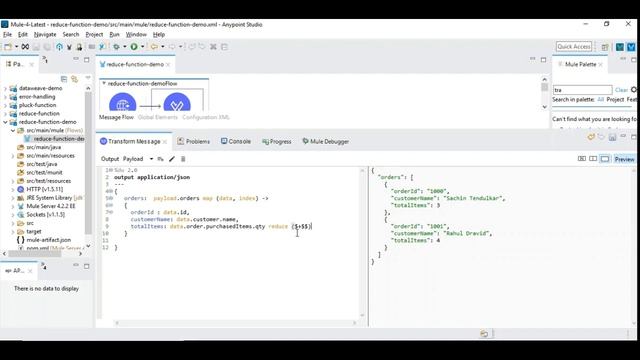Close the reduce-function-demo editor tab
The image size is (640, 360).
click(168, 64)
